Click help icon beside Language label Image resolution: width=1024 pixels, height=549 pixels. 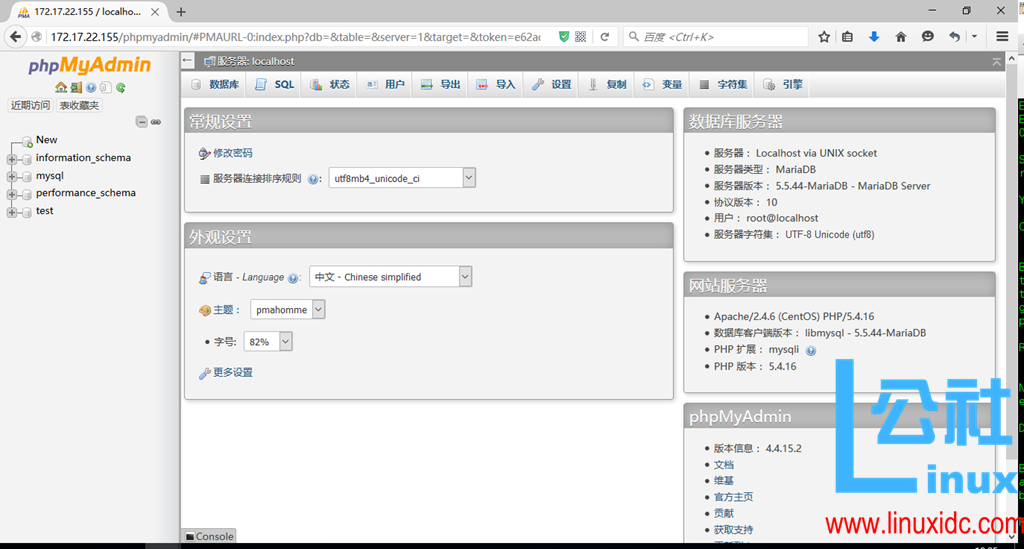coord(293,278)
